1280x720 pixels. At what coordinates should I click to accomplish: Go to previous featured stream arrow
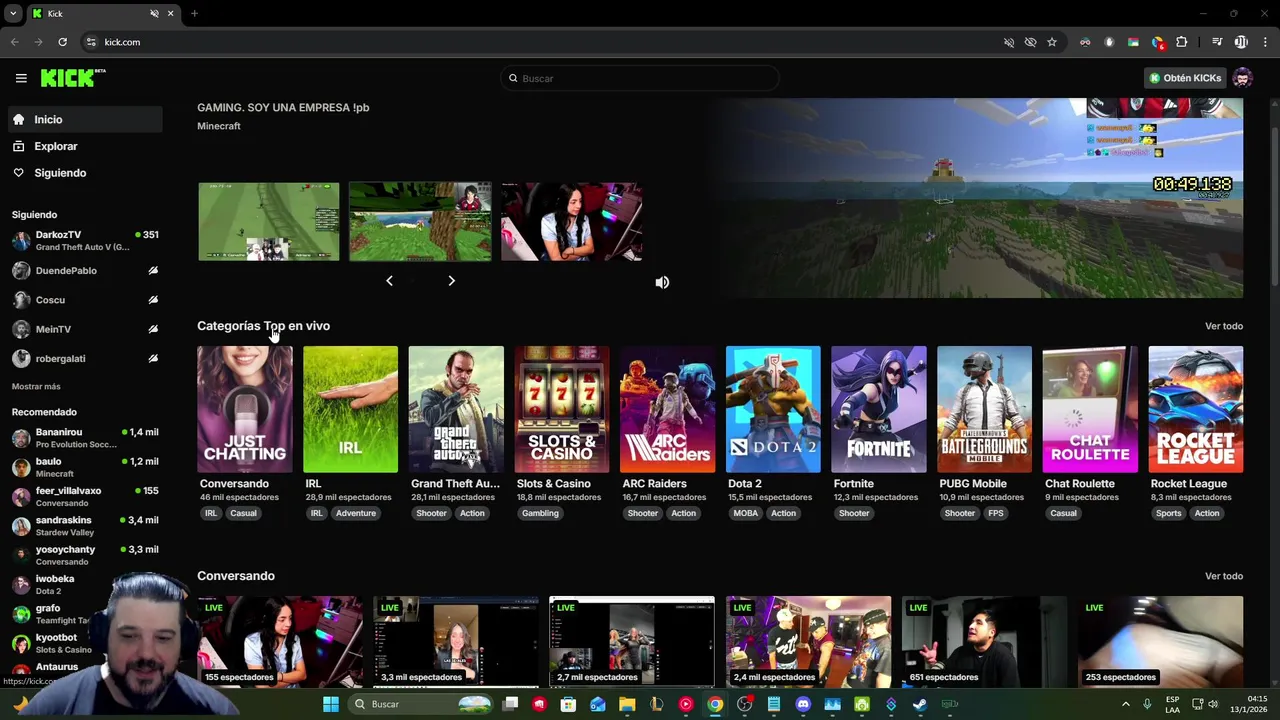(389, 281)
